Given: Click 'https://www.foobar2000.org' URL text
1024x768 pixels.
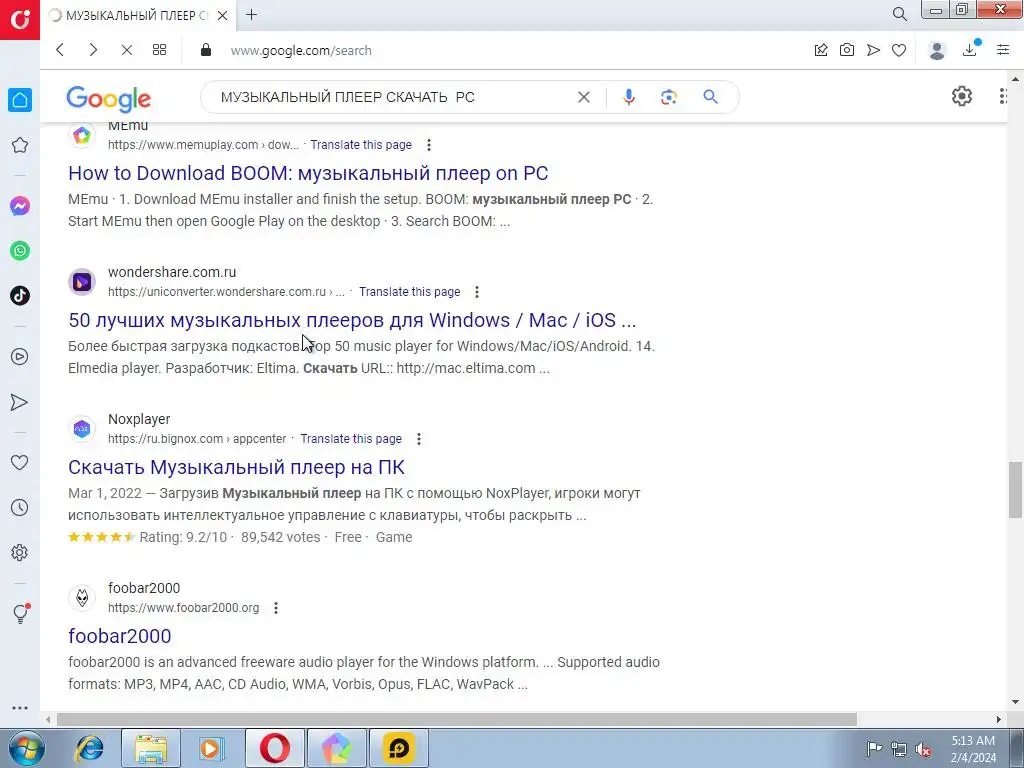Looking at the screenshot, I should (184, 608).
